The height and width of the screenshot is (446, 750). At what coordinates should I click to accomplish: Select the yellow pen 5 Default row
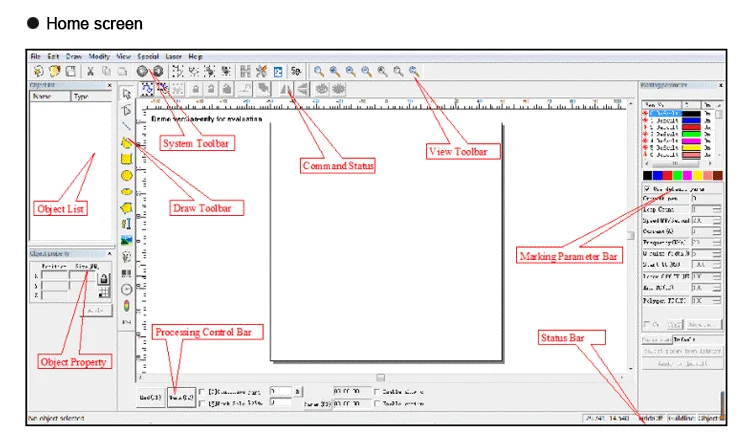(x=678, y=148)
